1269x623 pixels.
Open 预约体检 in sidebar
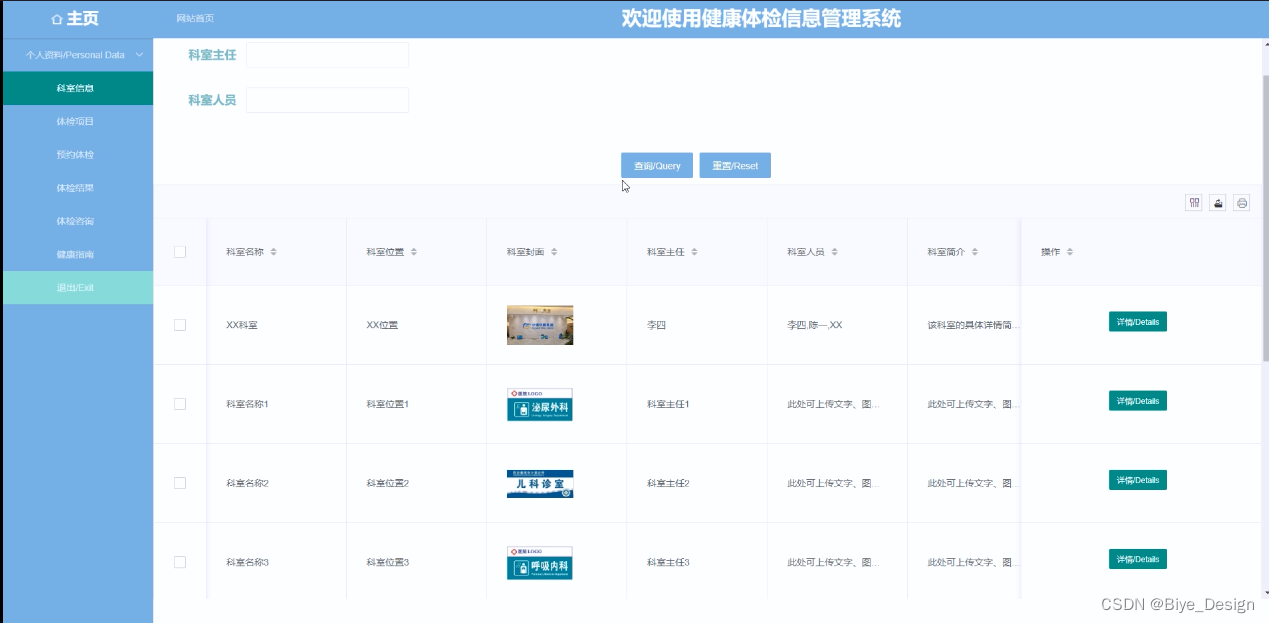coord(77,155)
